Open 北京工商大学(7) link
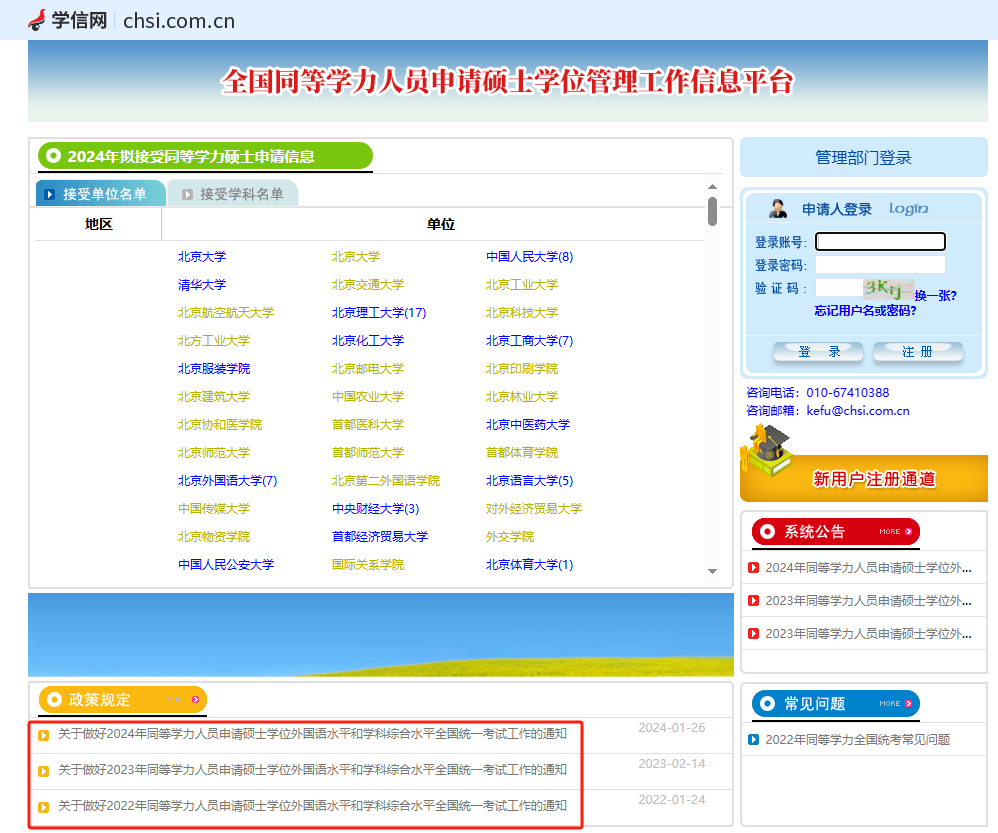998x833 pixels. pos(529,340)
